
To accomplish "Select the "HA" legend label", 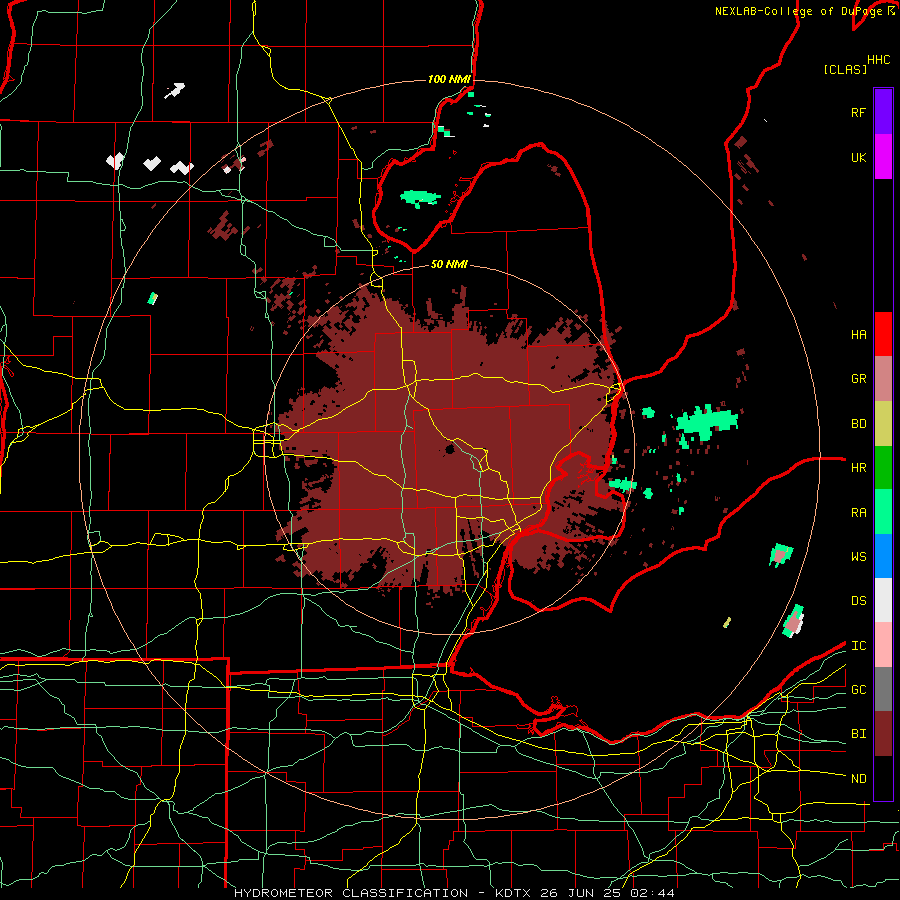I will click(858, 335).
